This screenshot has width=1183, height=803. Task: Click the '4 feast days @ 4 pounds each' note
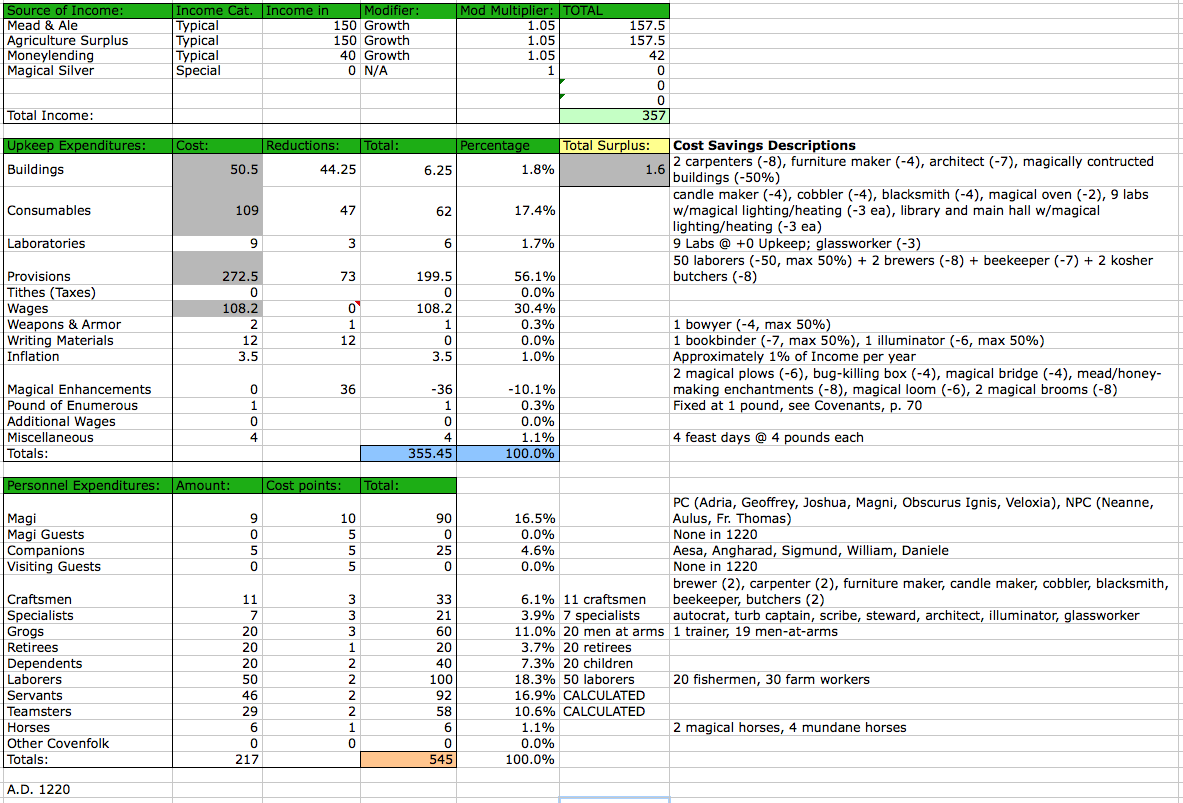click(768, 438)
